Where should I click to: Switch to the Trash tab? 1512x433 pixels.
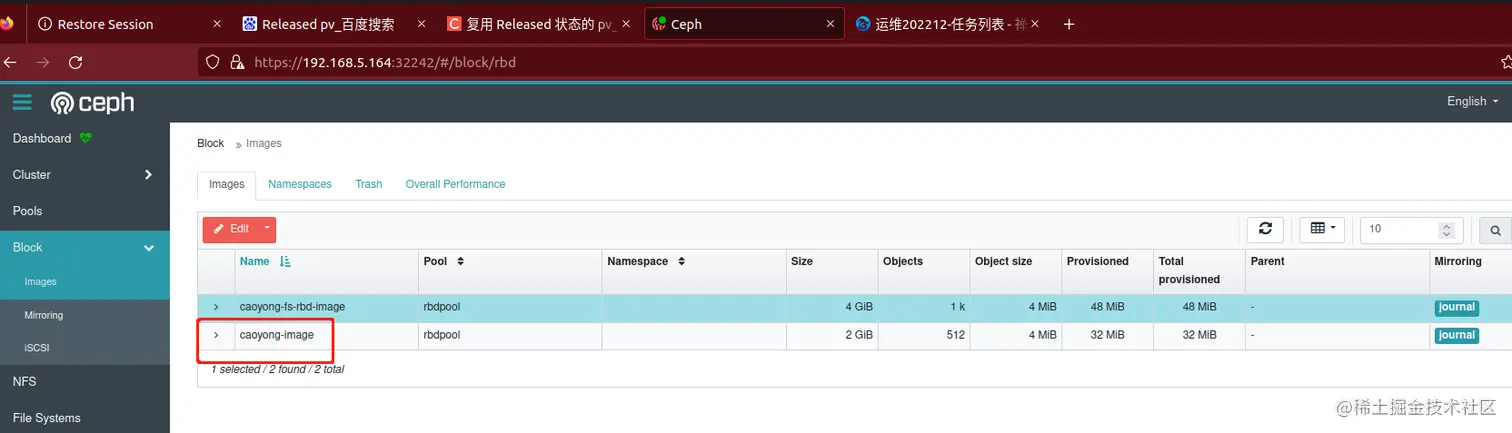(368, 184)
